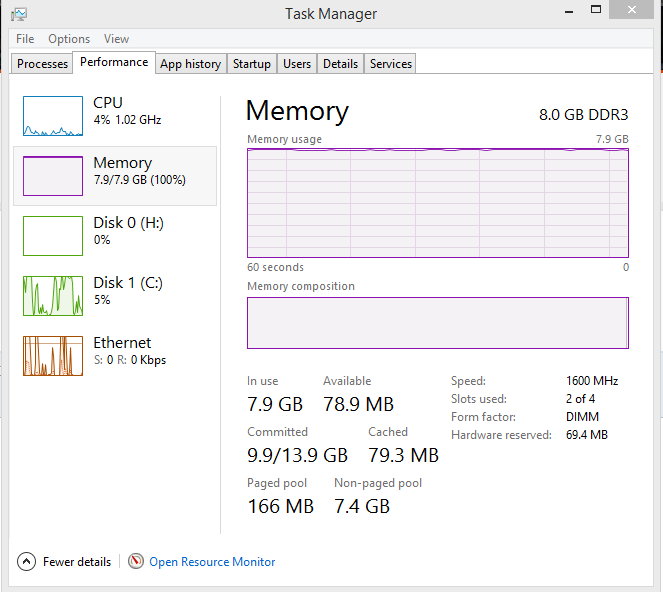Image resolution: width=663 pixels, height=592 pixels.
Task: Click the Paged pool '166 MB' value
Action: pos(281,507)
